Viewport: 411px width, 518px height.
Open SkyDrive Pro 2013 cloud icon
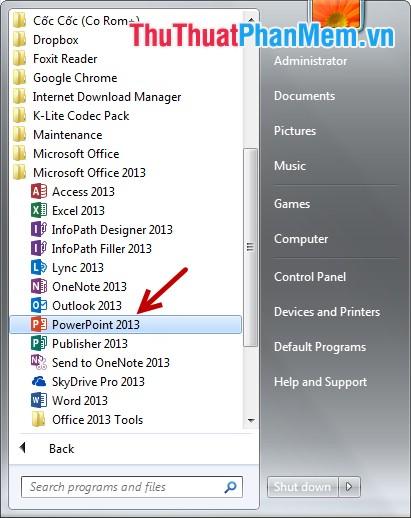(39, 381)
